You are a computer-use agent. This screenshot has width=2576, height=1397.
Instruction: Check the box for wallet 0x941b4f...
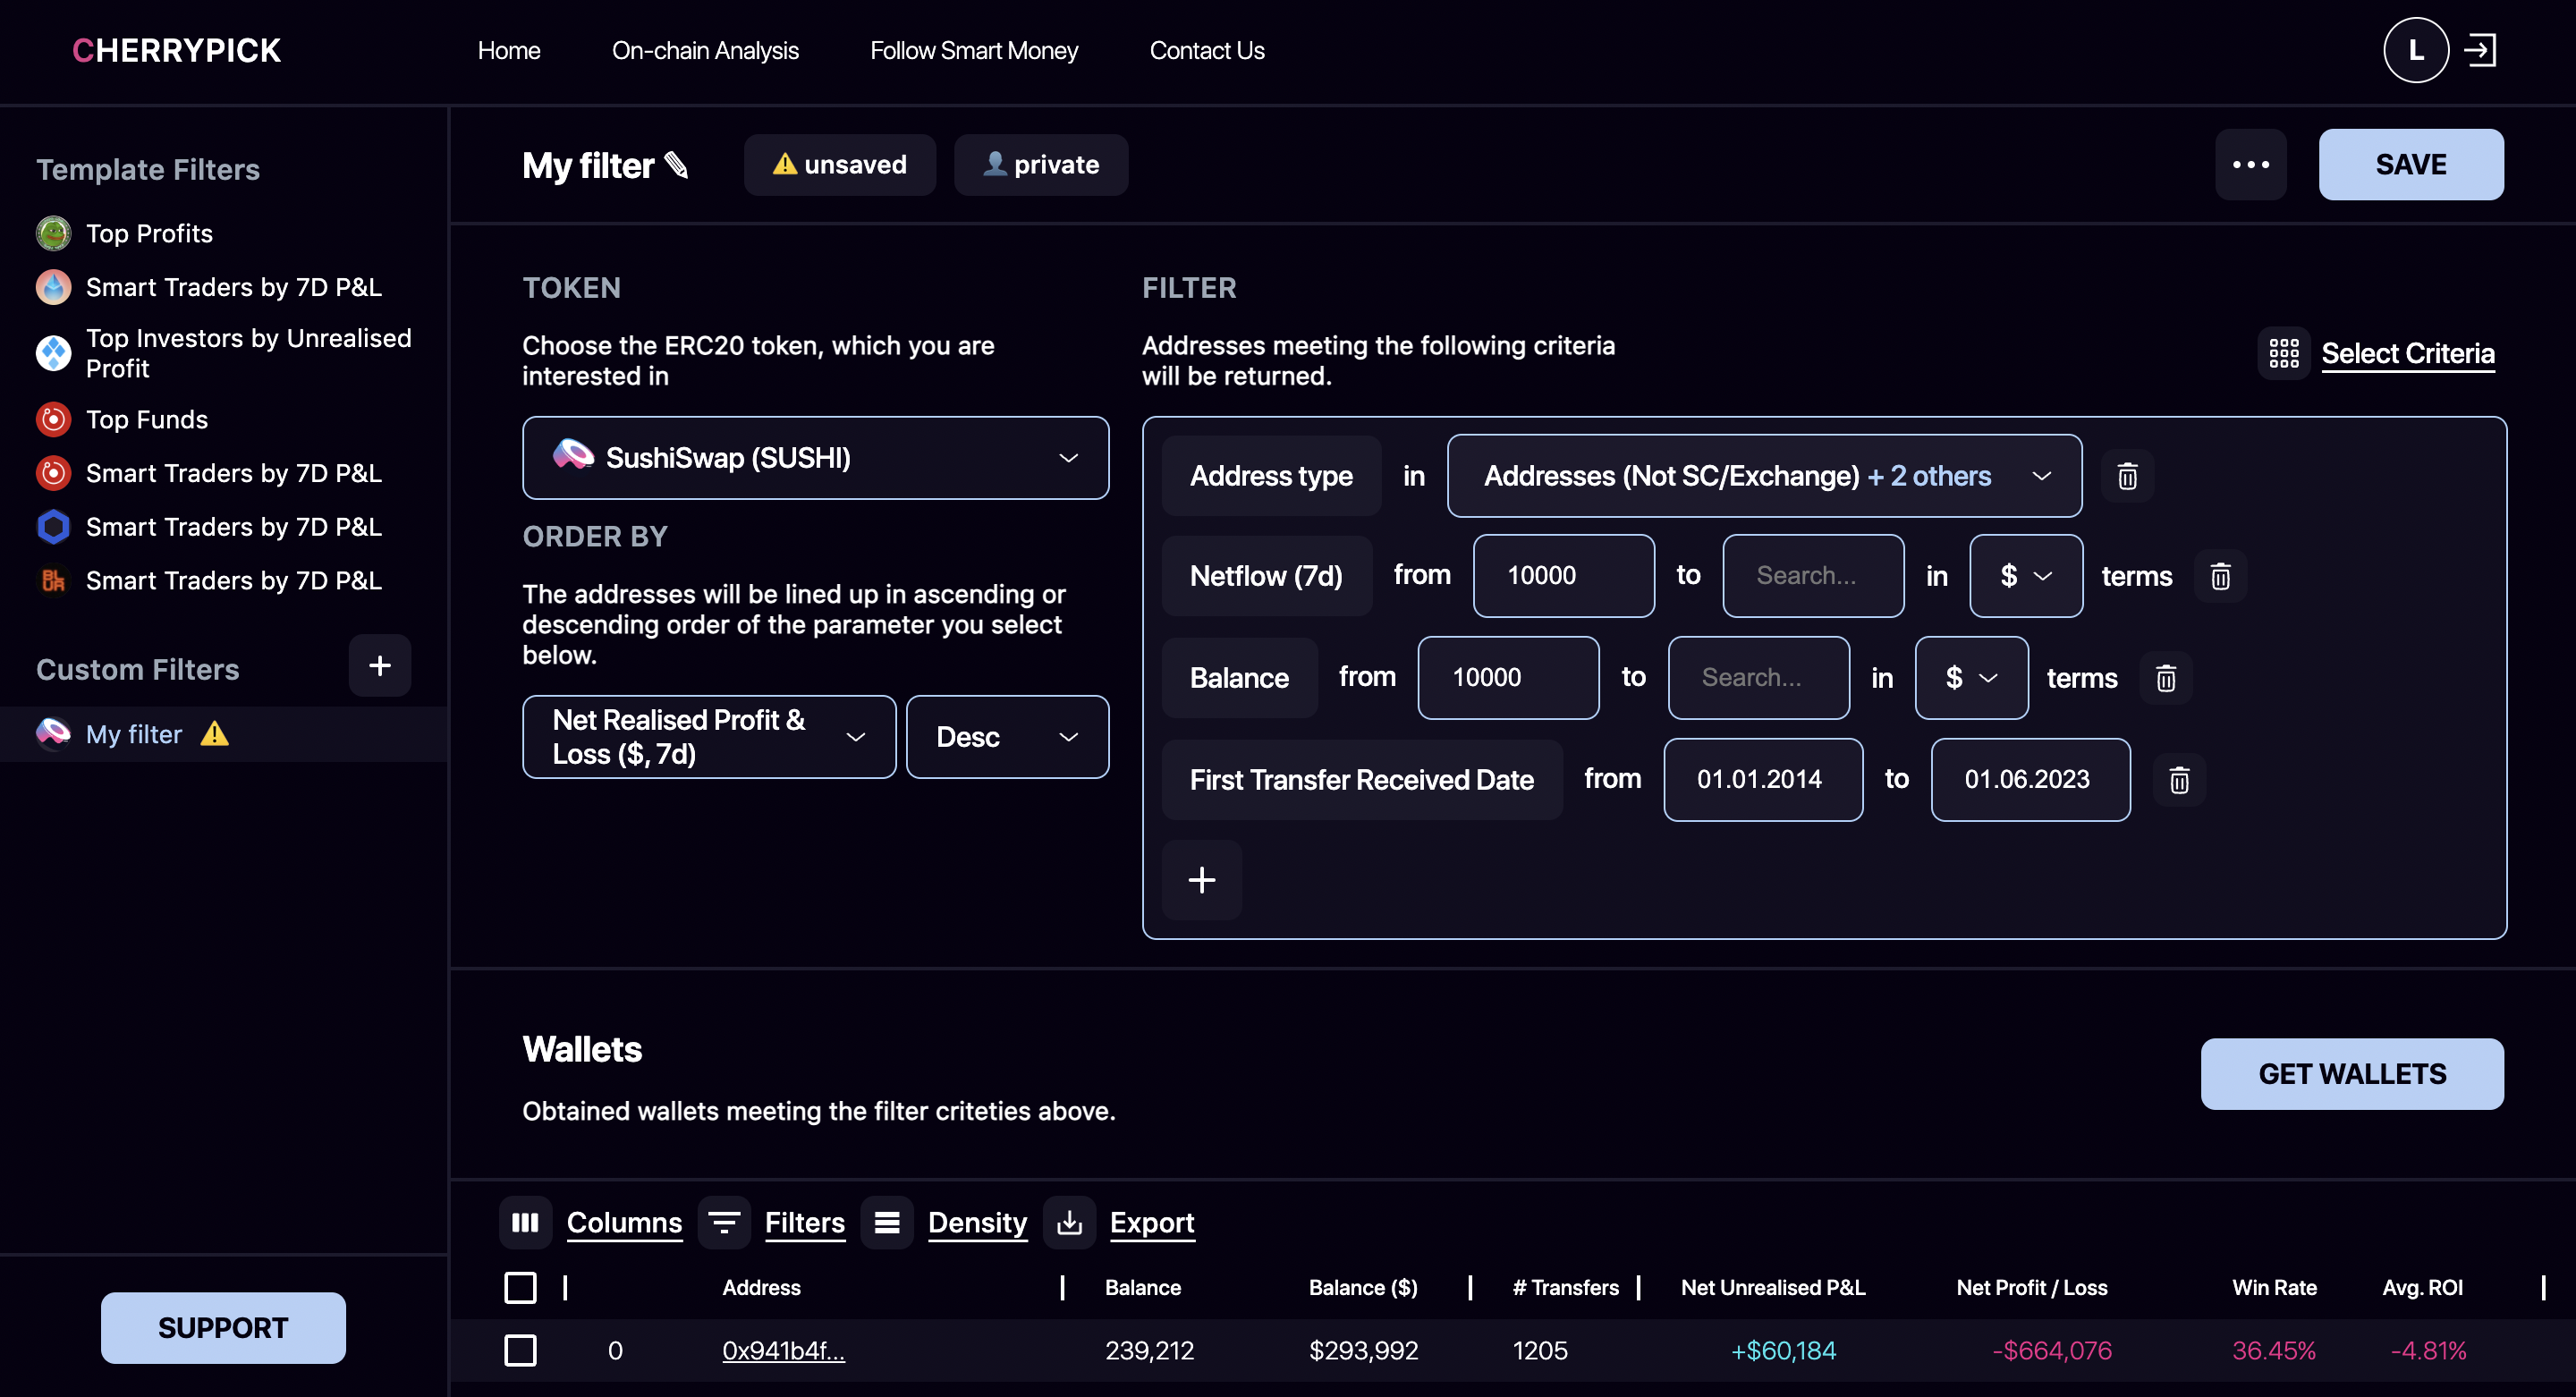coord(520,1350)
